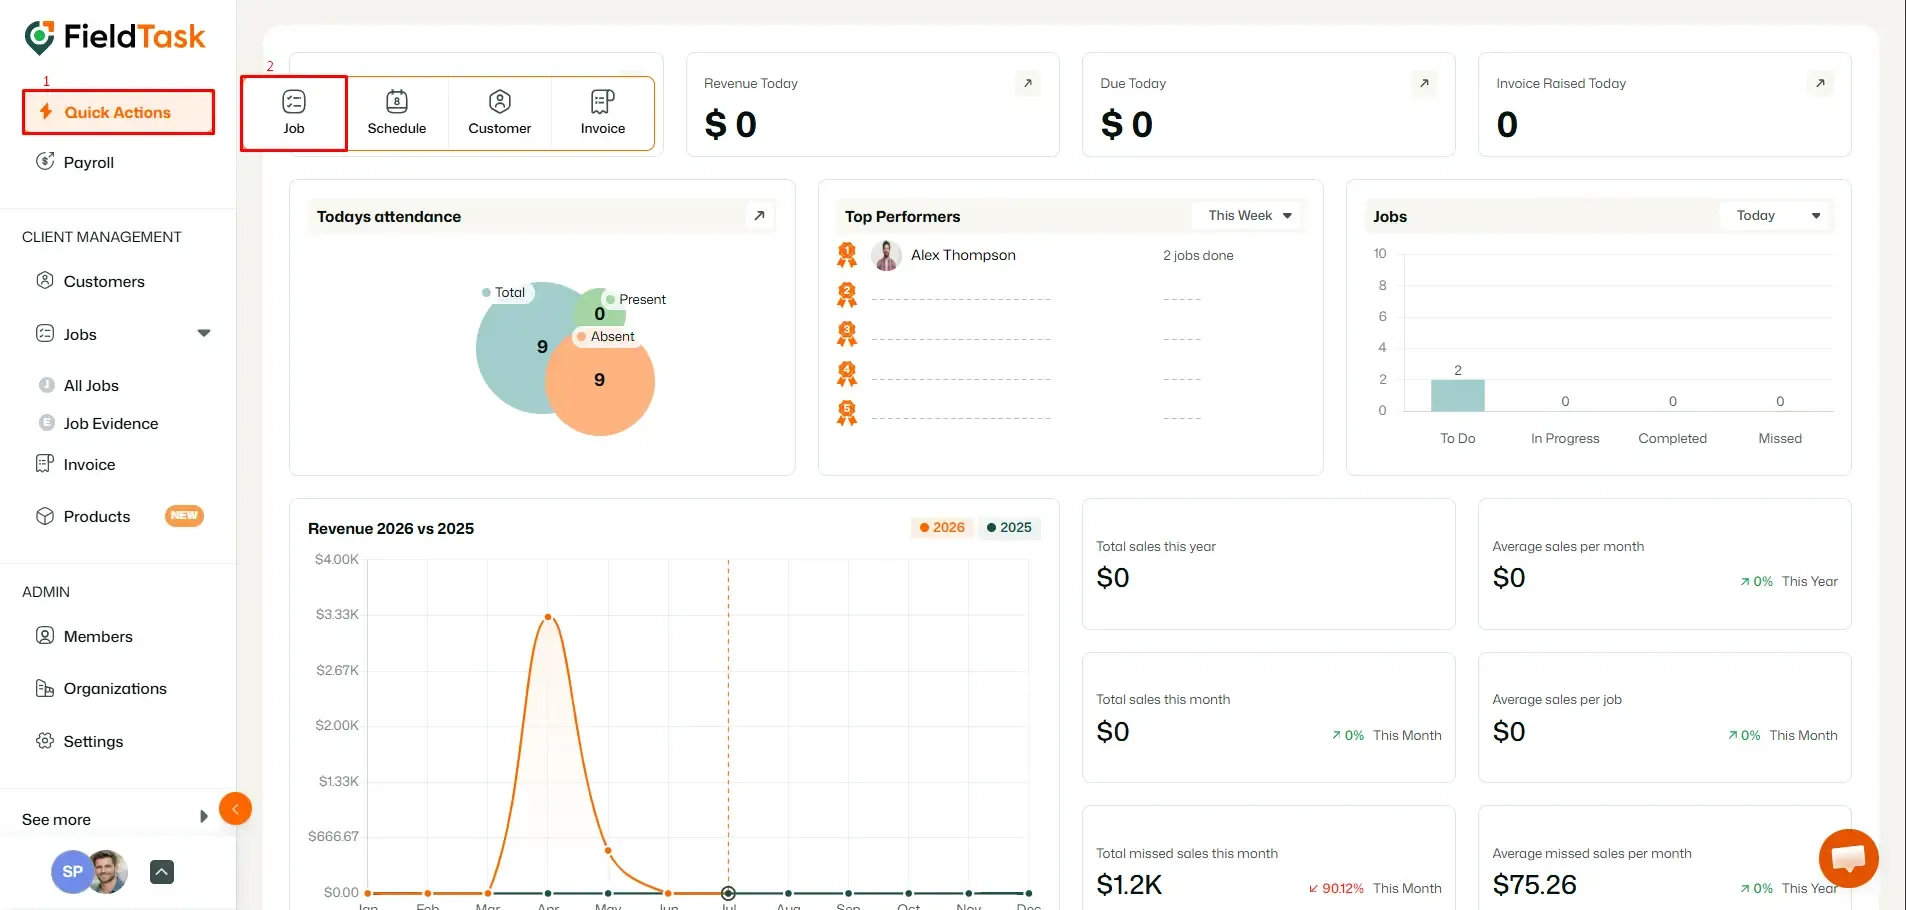Open Organizations in the sidebar
Viewport: 1906px width, 910px height.
click(x=115, y=688)
